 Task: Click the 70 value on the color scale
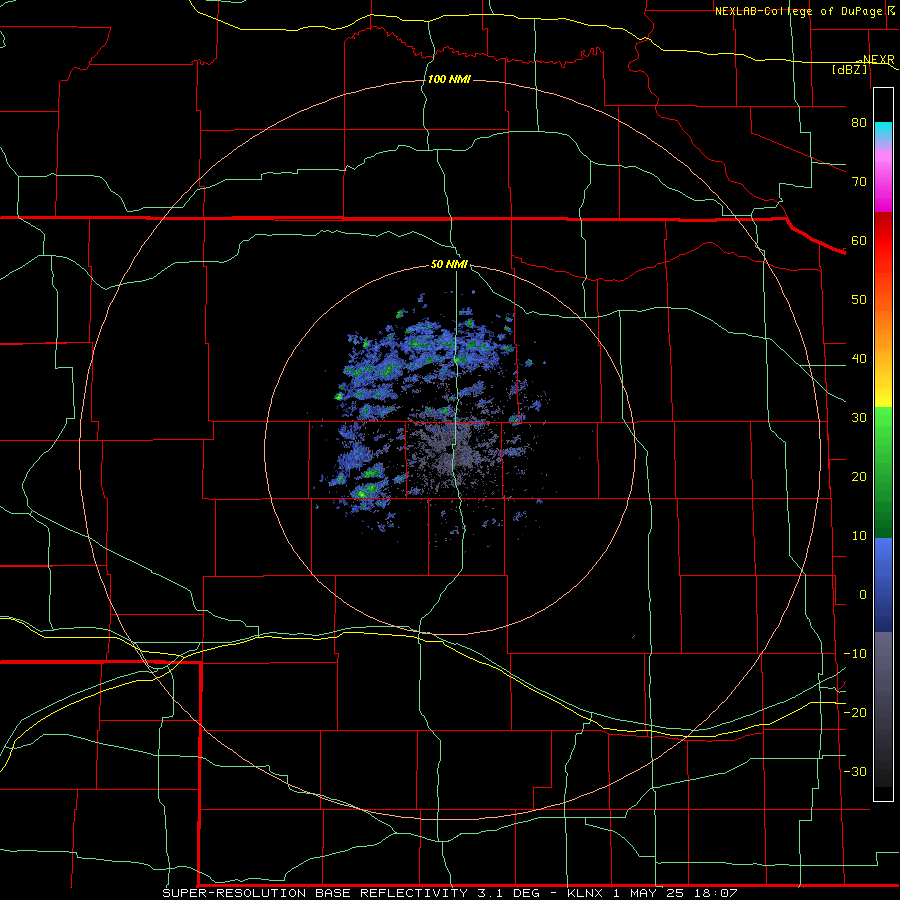tap(859, 181)
